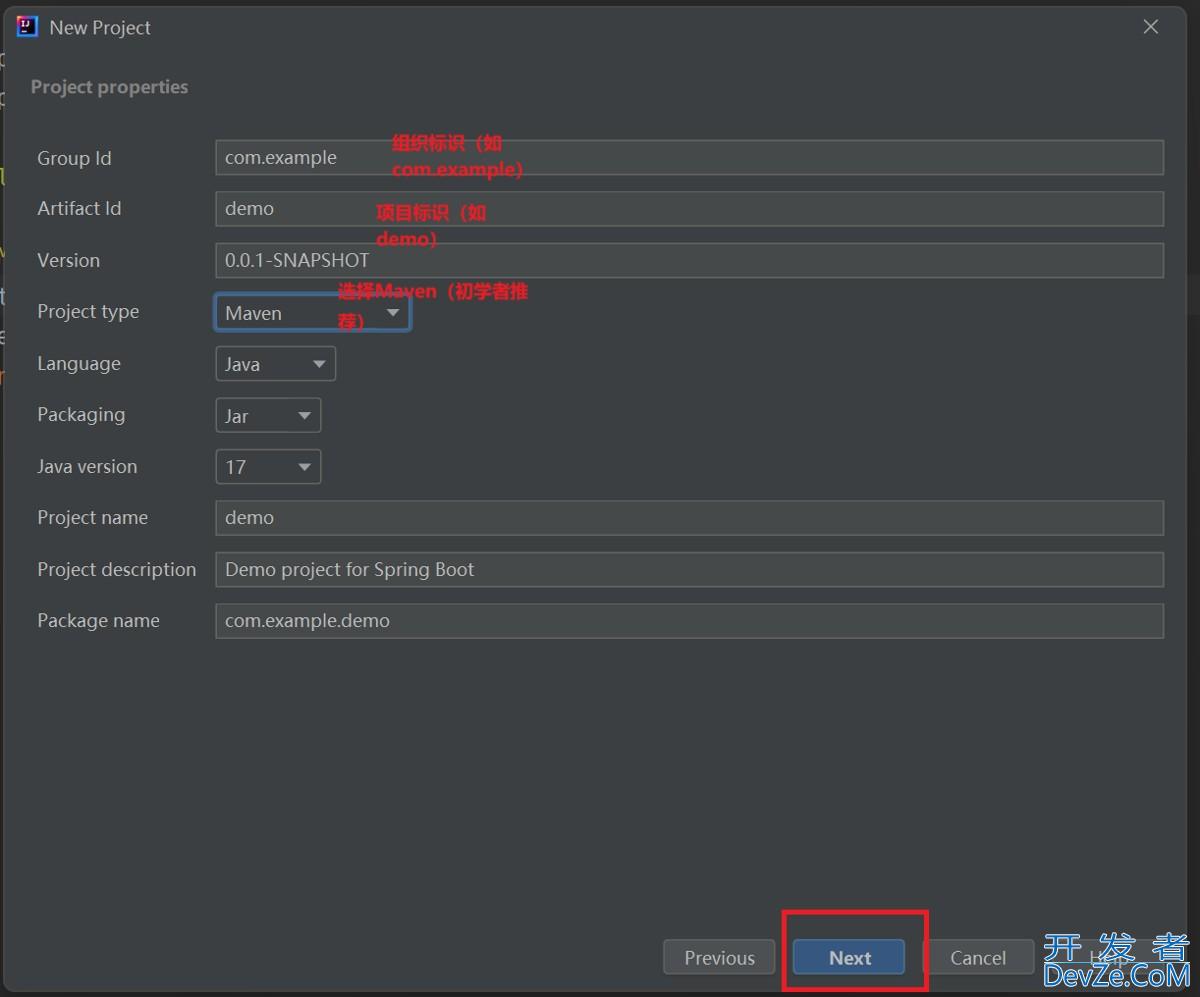Focus the Package name com.example.demo field
Image resolution: width=1200 pixels, height=997 pixels.
688,621
